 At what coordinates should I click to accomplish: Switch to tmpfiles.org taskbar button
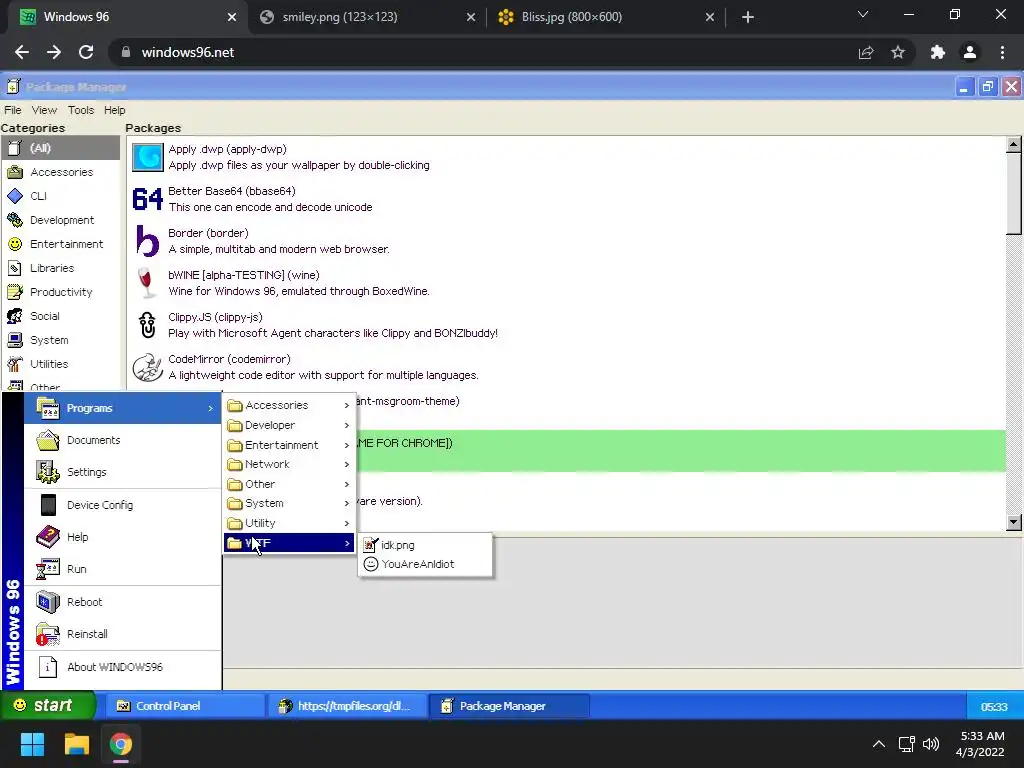point(347,706)
